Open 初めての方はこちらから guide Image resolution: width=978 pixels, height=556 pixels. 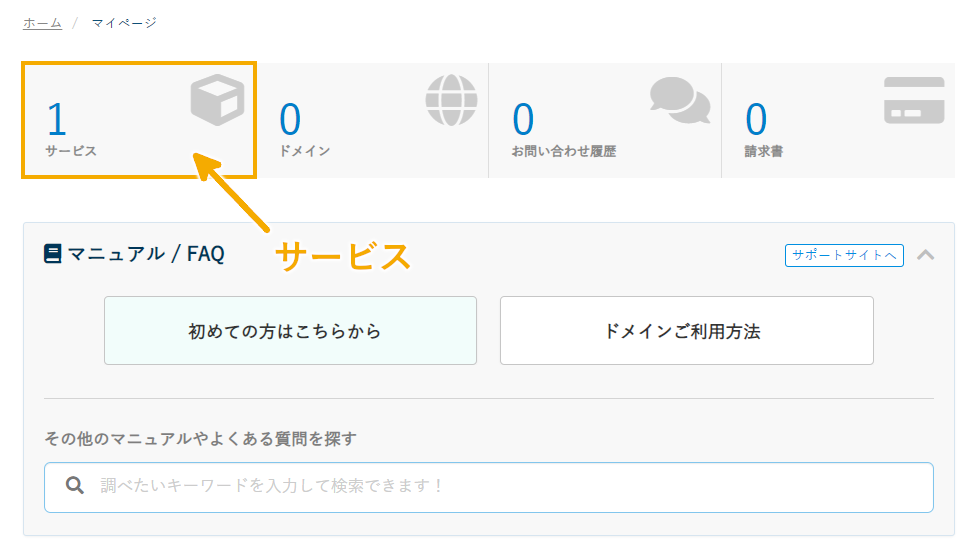click(291, 331)
